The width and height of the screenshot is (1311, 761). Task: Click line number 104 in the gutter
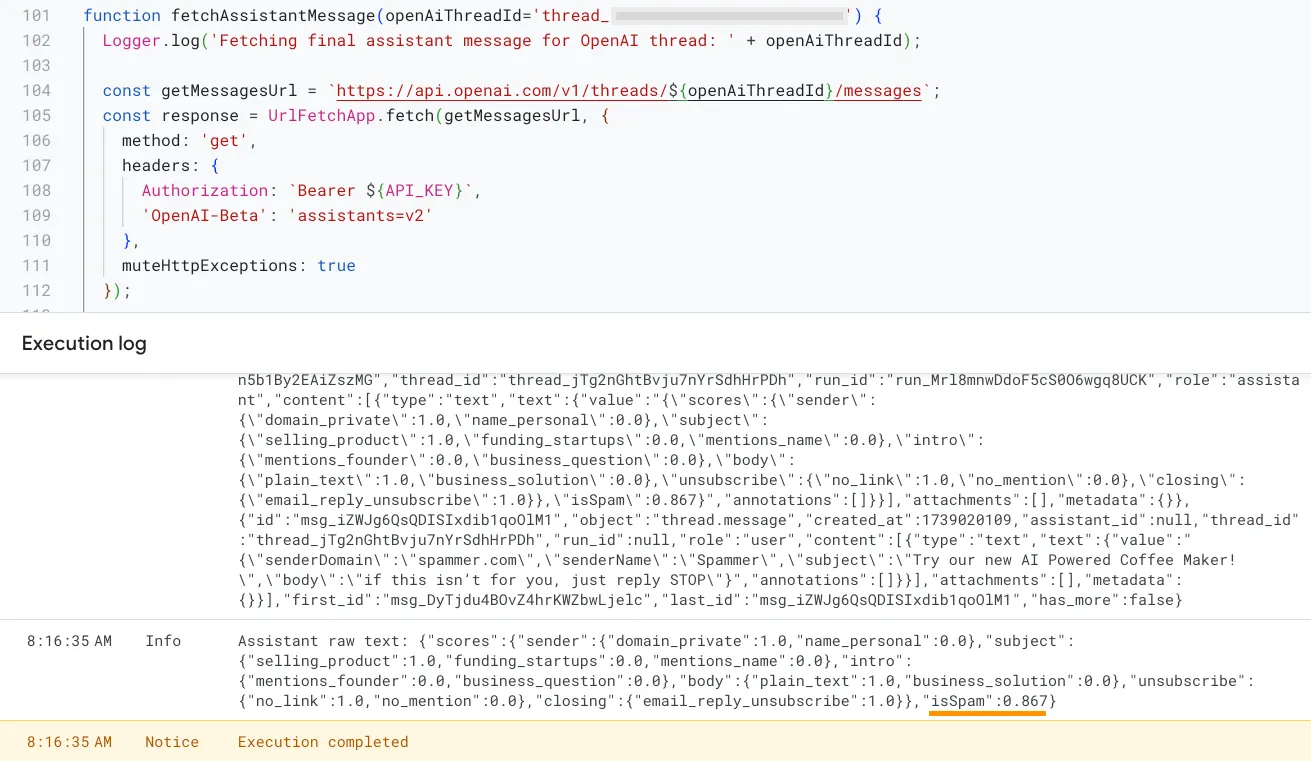(36, 91)
